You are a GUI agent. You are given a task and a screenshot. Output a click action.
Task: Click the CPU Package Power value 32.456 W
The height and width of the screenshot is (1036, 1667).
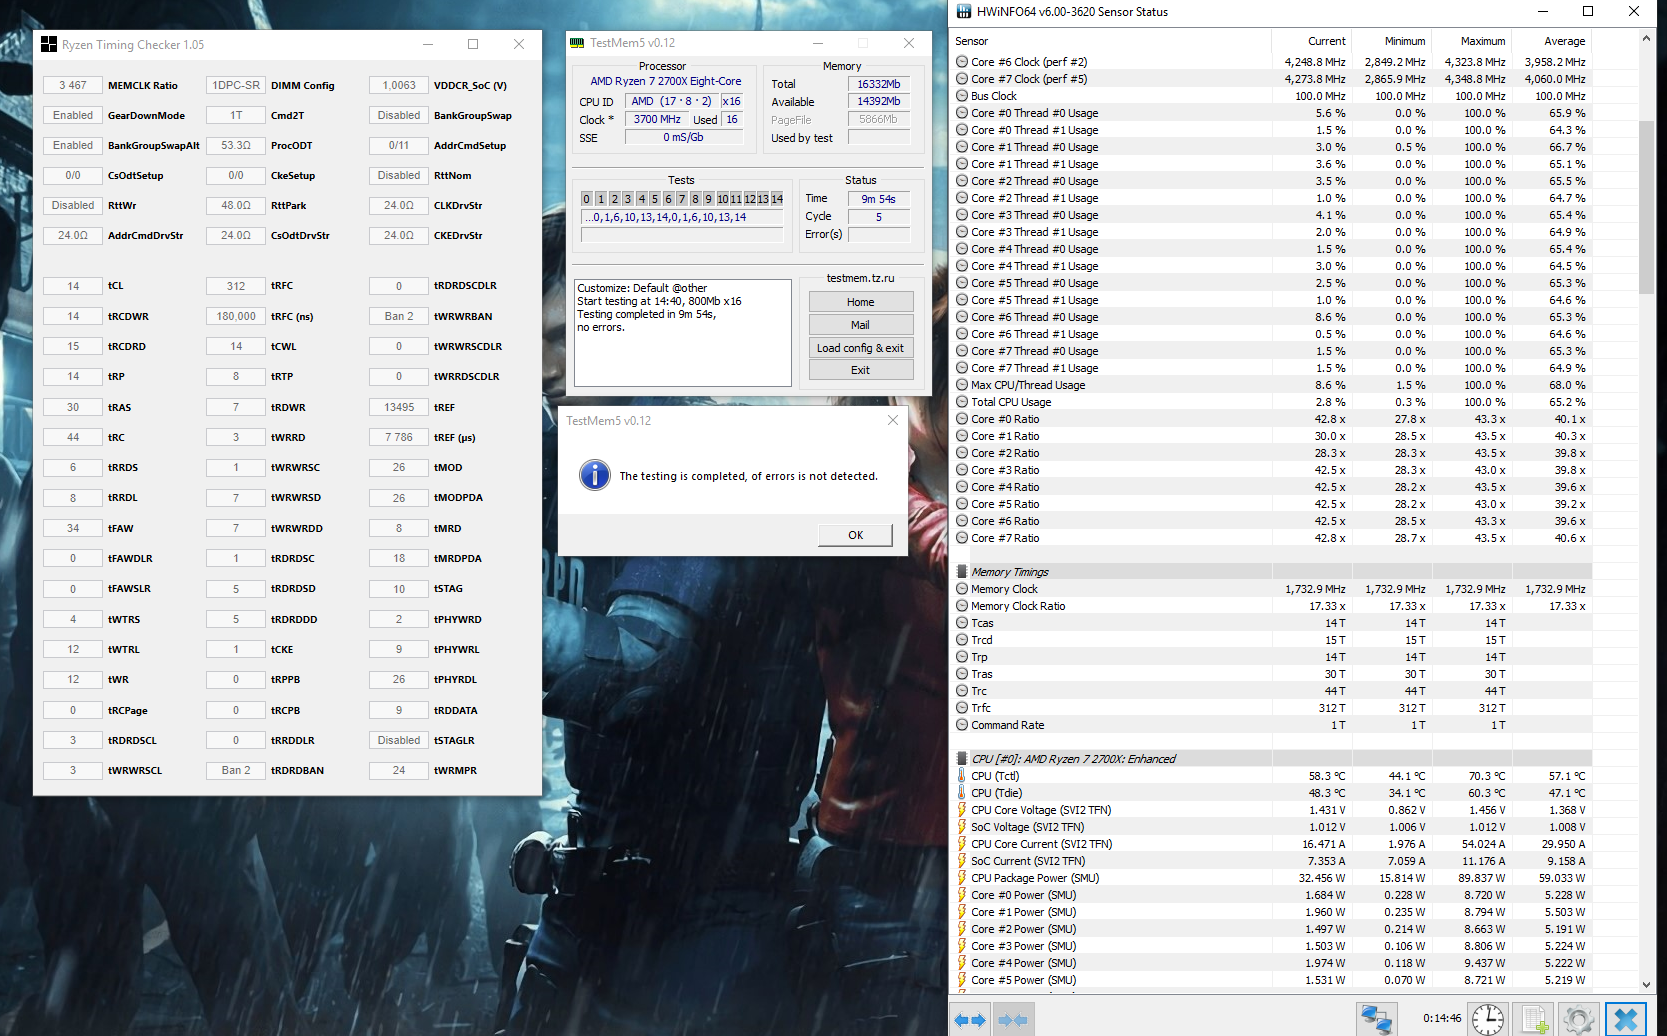click(x=1322, y=878)
